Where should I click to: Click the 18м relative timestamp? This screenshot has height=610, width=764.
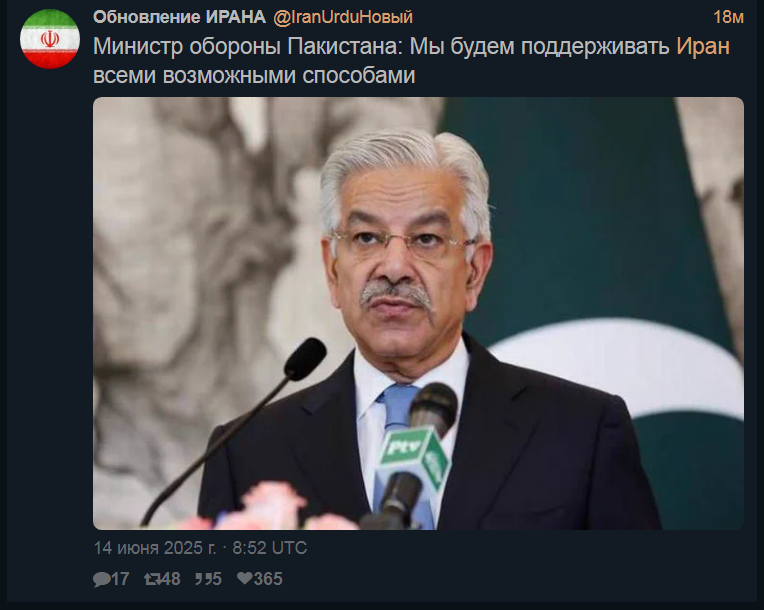[728, 17]
